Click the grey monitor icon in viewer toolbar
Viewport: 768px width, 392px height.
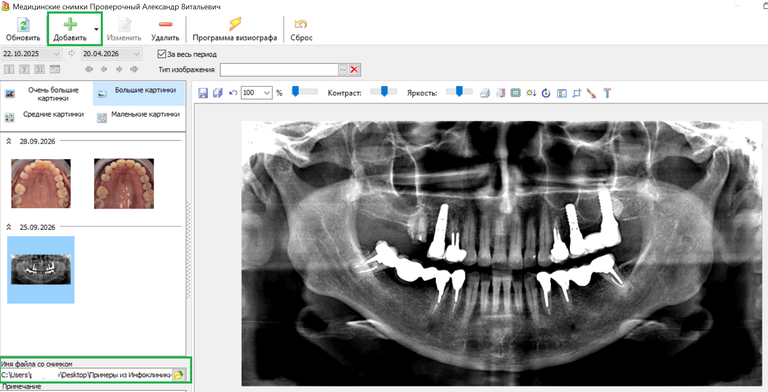pyautogui.click(x=515, y=93)
